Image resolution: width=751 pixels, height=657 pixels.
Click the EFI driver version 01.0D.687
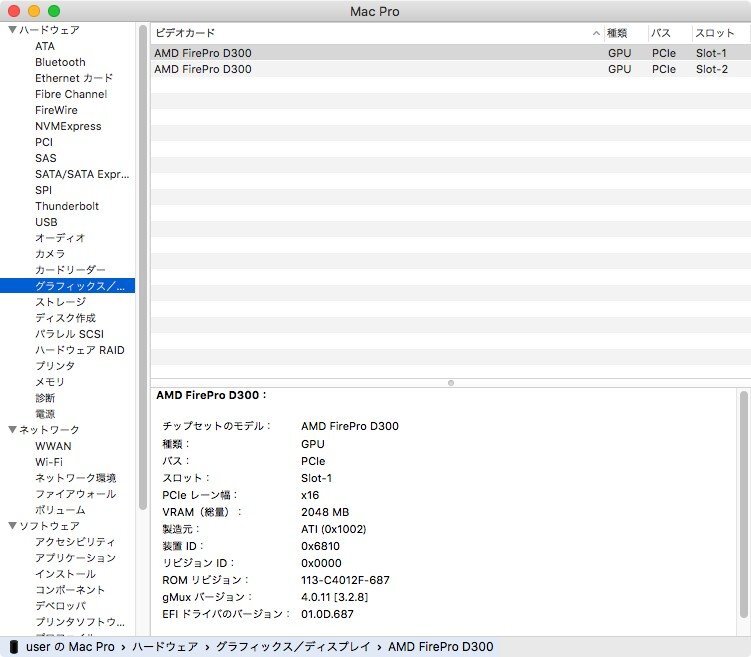click(x=327, y=614)
